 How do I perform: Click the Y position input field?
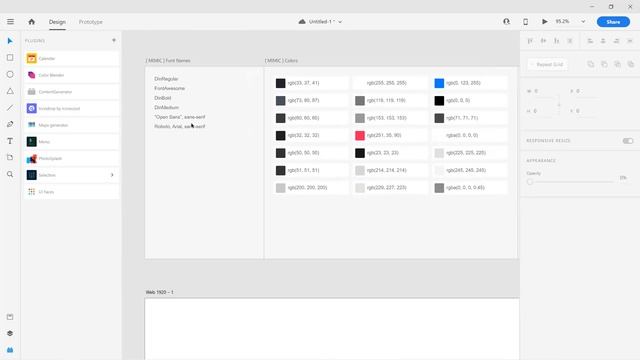coord(588,111)
